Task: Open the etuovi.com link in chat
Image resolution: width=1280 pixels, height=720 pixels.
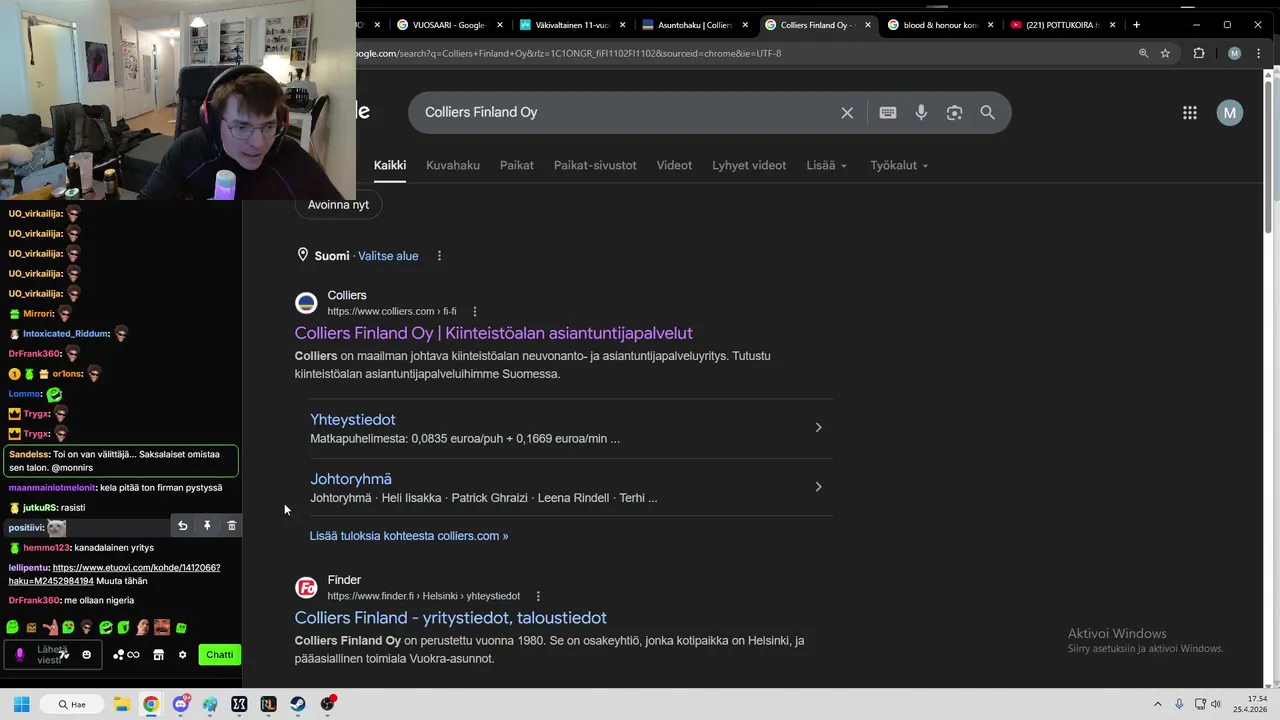Action: click(114, 574)
